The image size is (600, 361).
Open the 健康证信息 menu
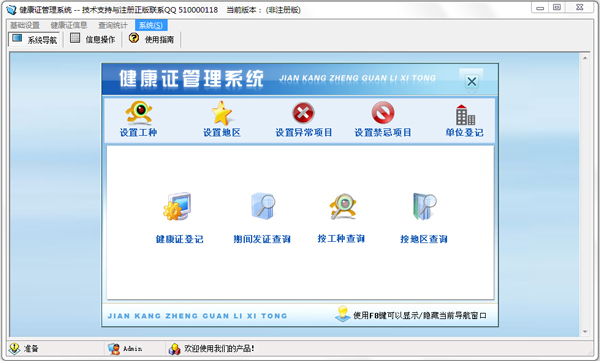point(69,25)
